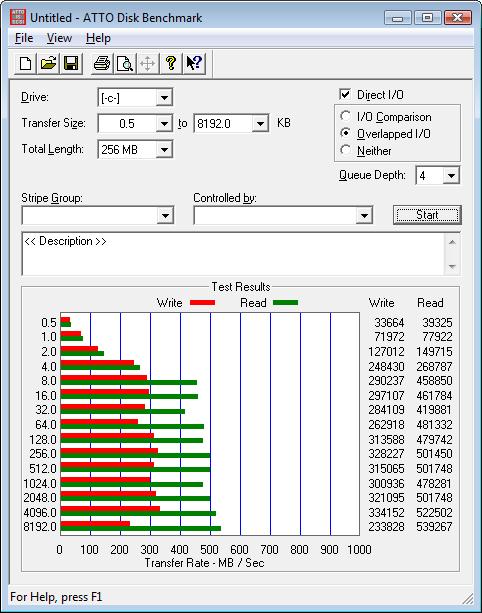Viewport: 482px width, 613px height.
Task: Open Print Preview toolbar icon
Action: (x=125, y=63)
